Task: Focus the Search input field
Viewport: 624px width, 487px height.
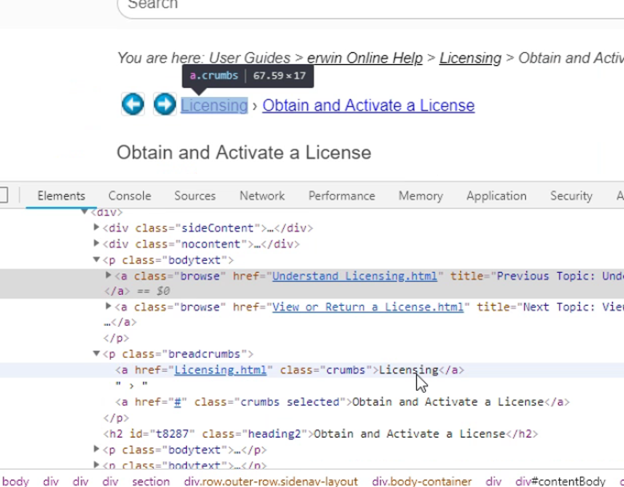Action: [370, 6]
